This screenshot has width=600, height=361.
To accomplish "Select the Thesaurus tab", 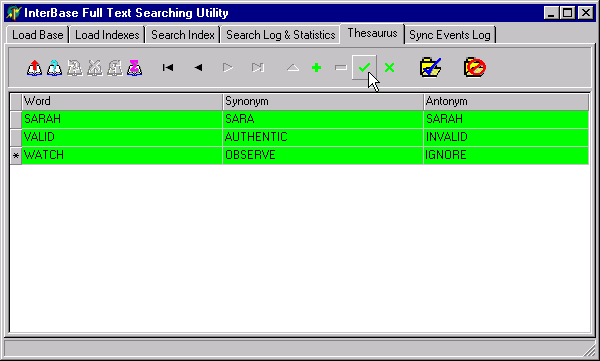I will [372, 33].
